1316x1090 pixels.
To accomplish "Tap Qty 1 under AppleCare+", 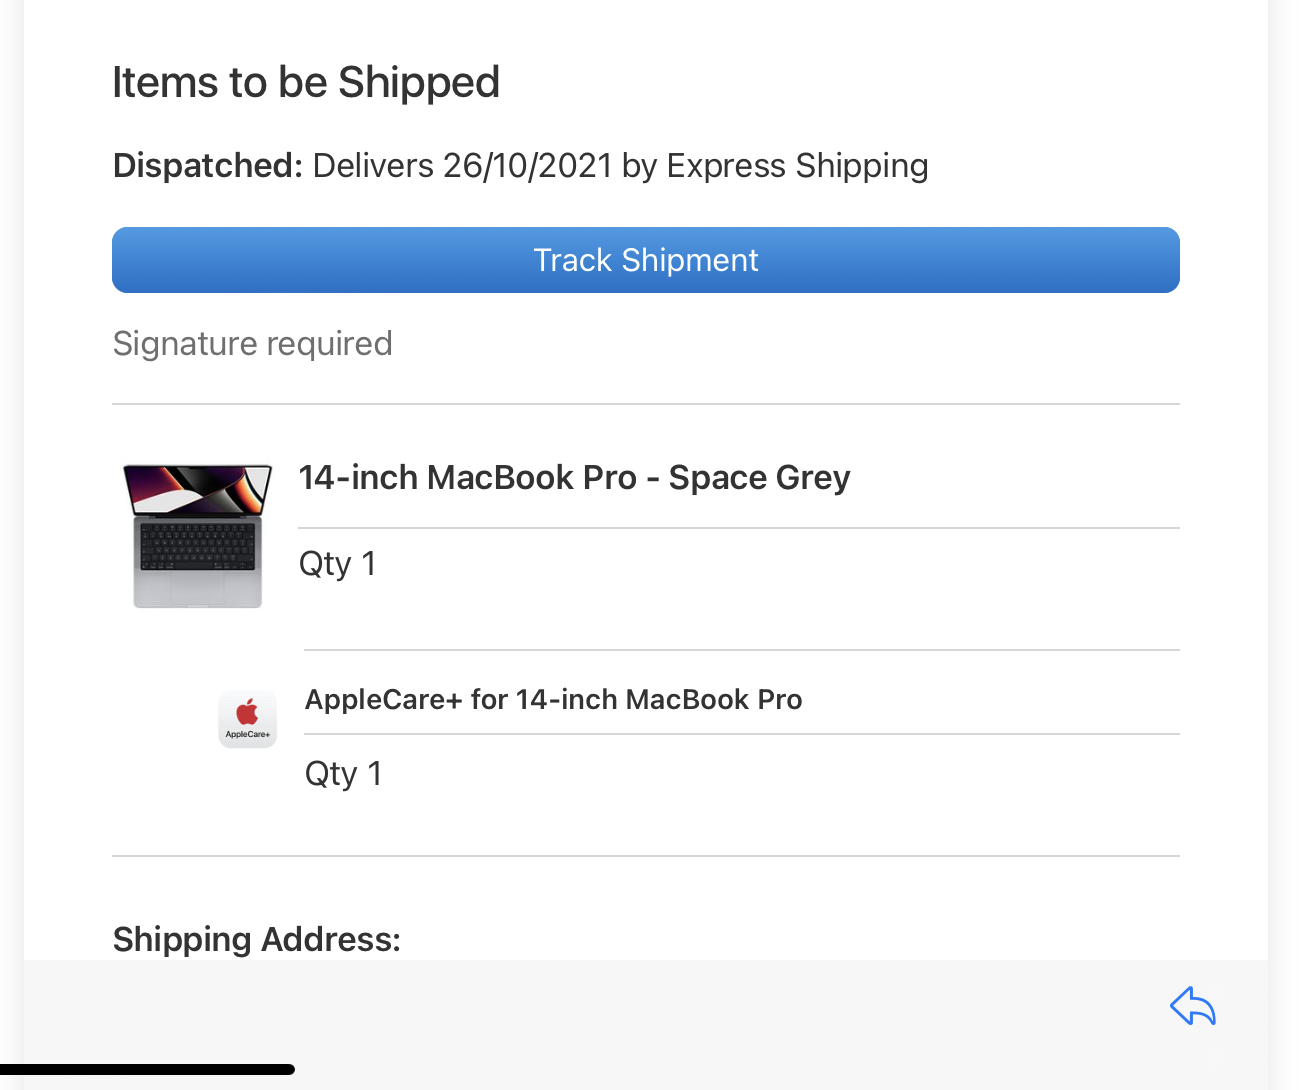I will point(344,774).
